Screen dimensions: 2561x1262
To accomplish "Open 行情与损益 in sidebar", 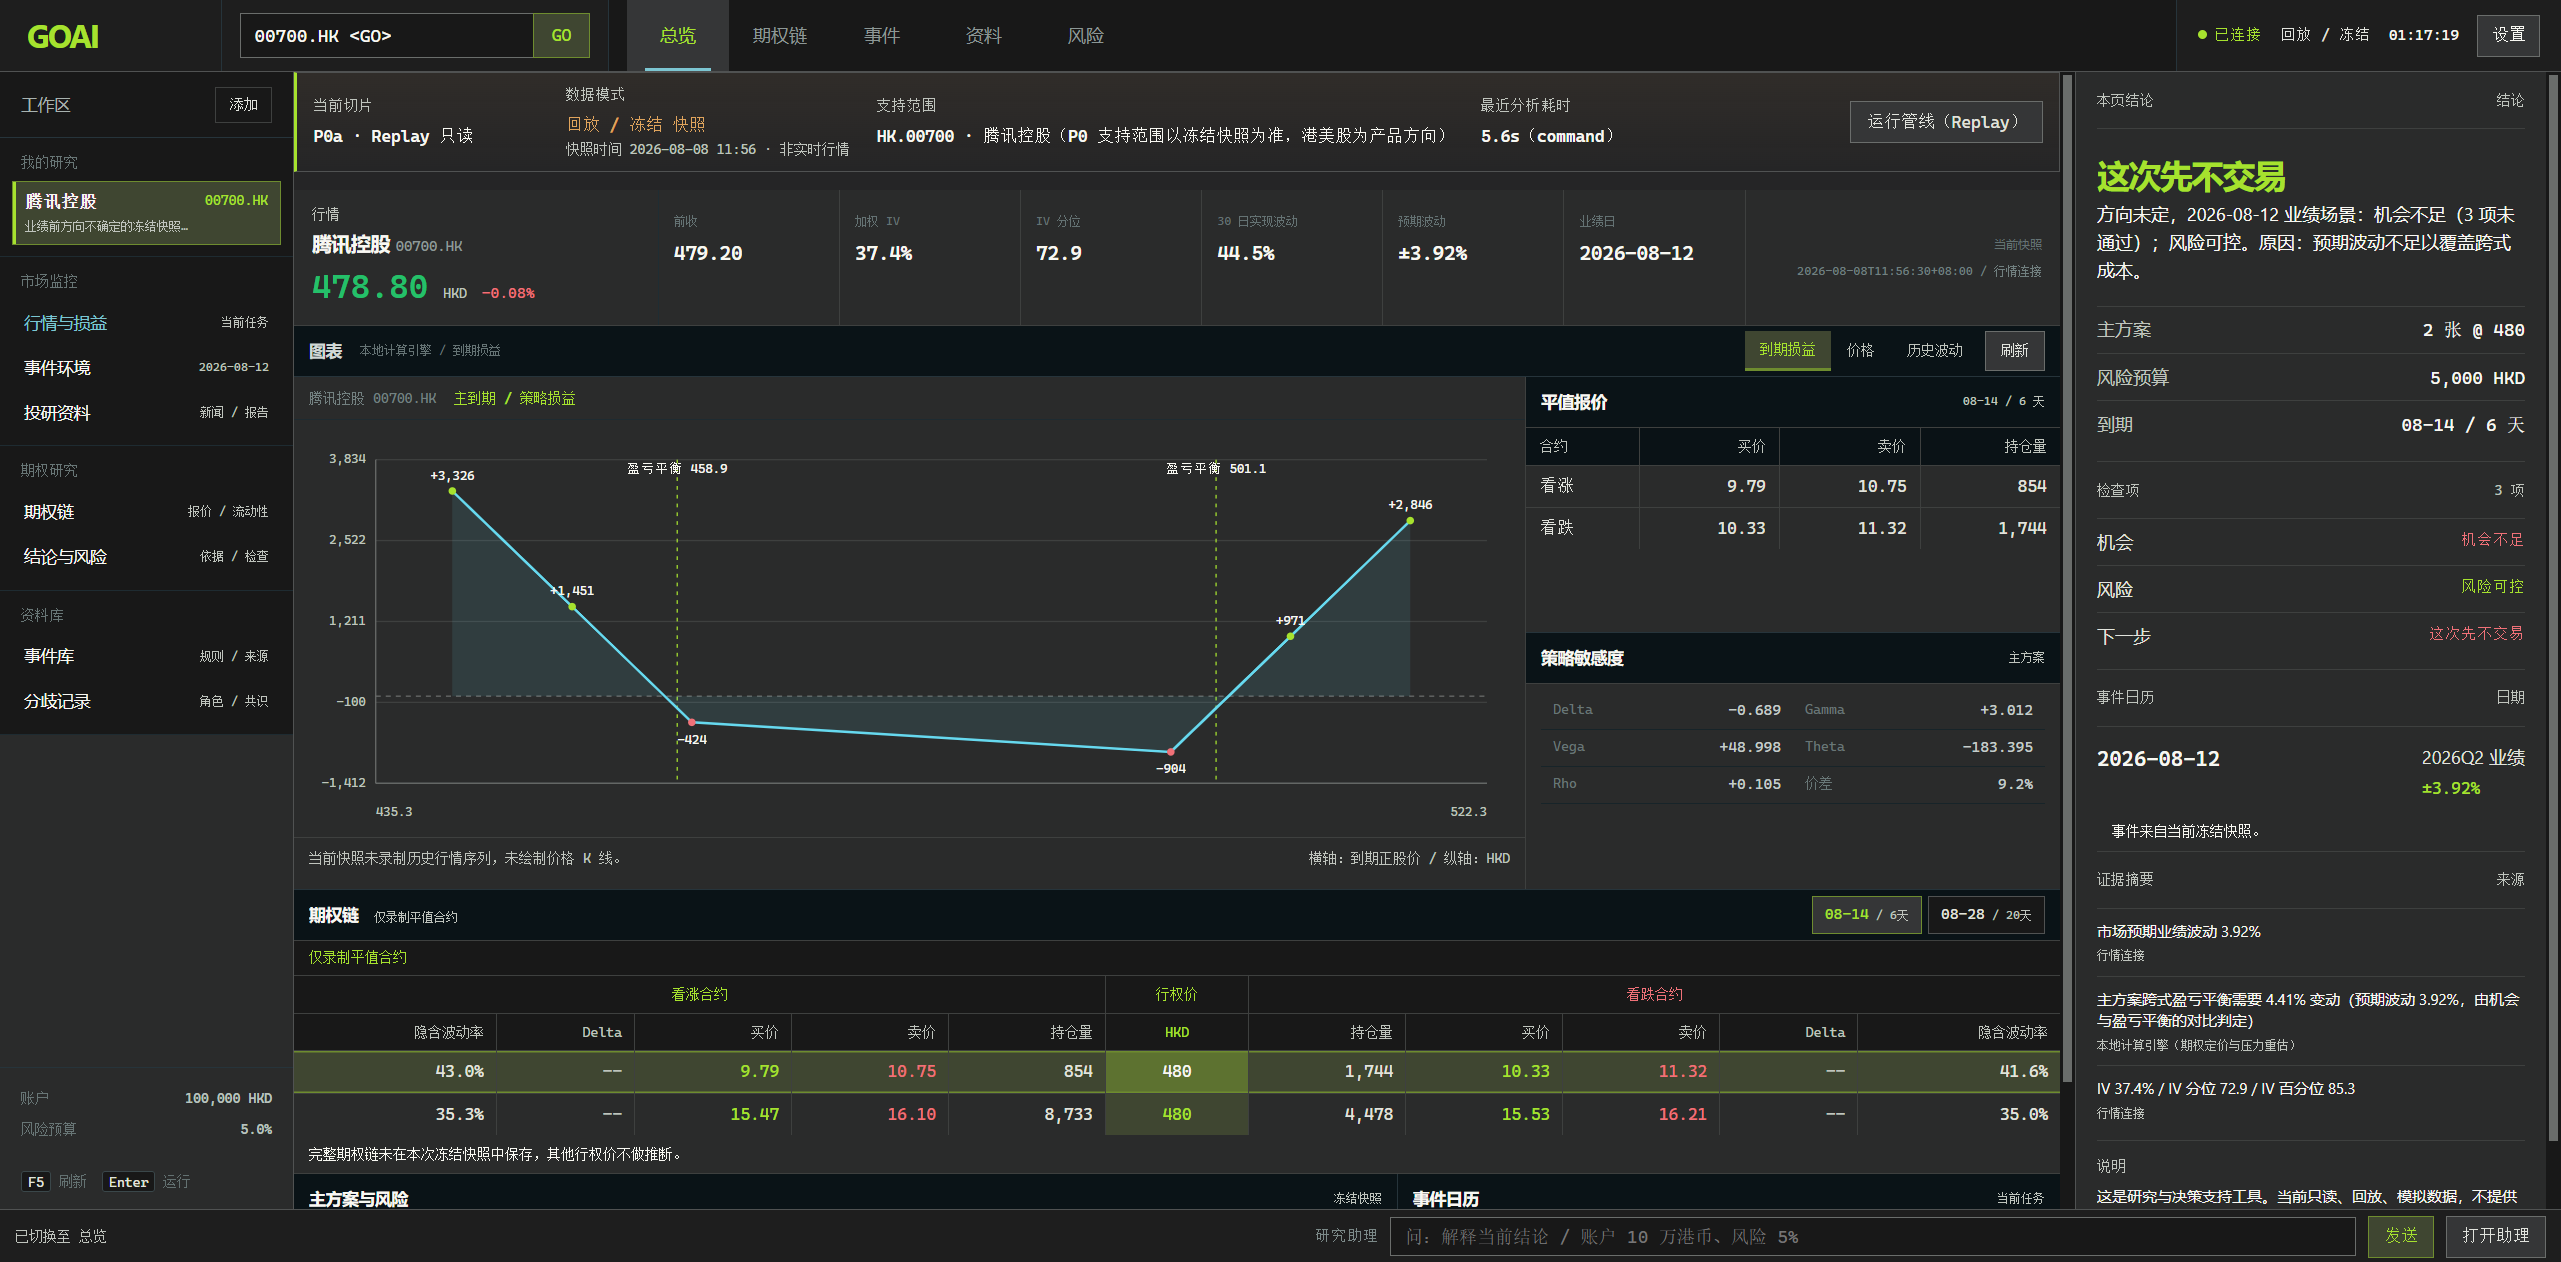I will pos(146,323).
